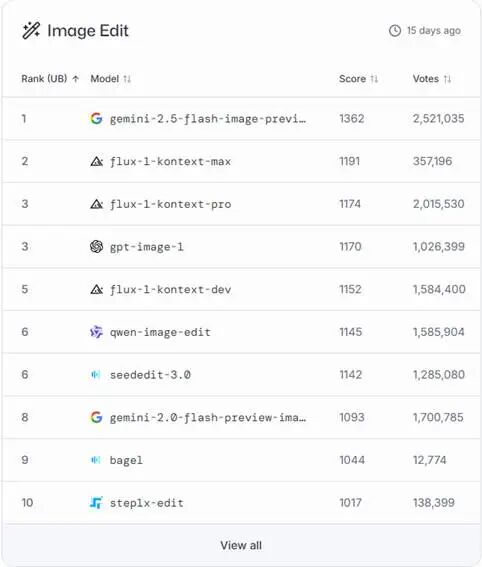Open the flux-1-kontext-dev model entry
This screenshot has height=567, width=482.
click(x=170, y=290)
